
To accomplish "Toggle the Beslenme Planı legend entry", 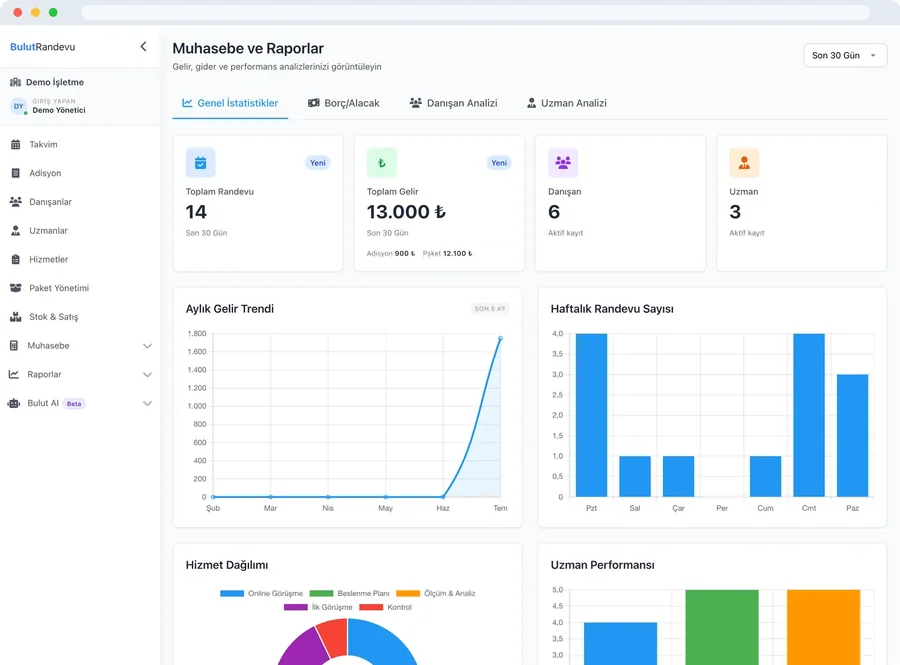I will click(349, 593).
